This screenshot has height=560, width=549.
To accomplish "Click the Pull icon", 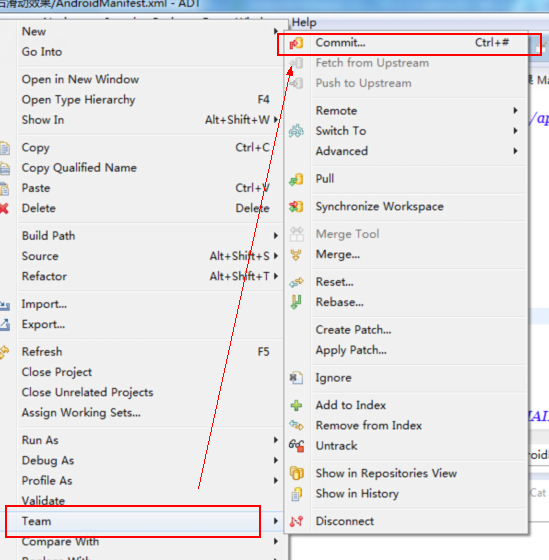I will pos(296,179).
